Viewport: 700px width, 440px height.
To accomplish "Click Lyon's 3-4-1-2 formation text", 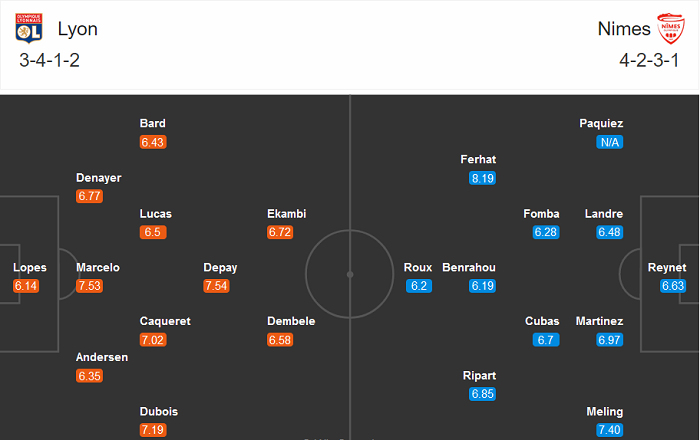I will 49,59.
